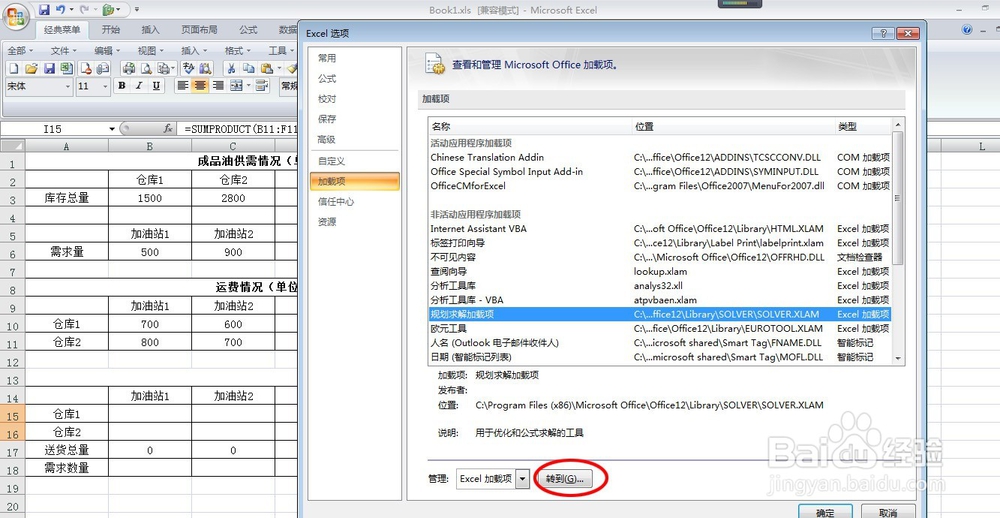
Task: Click 确定 in Excel Options
Action: click(824, 512)
